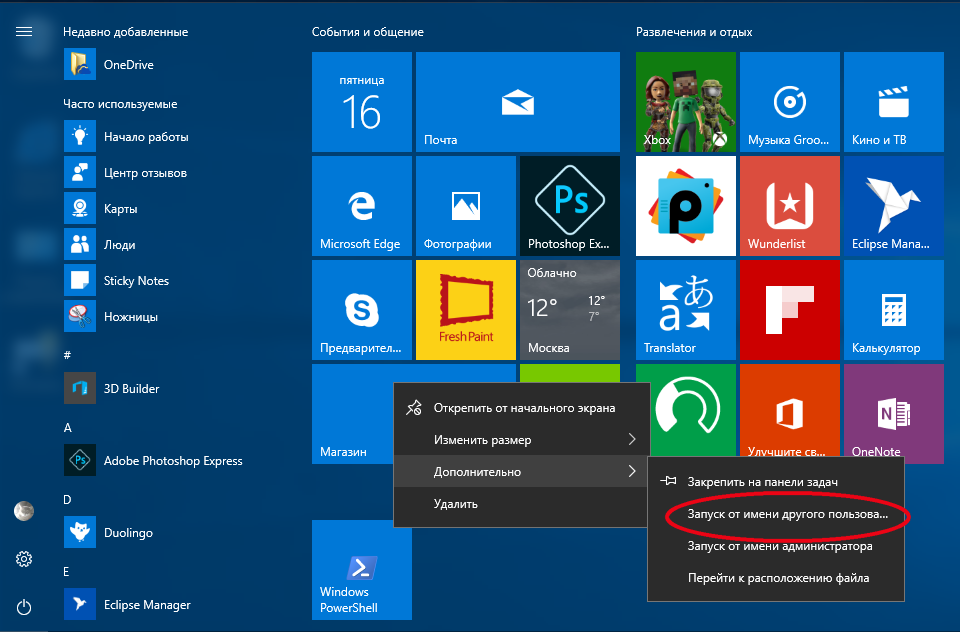
Task: Choose 'Запуск от имени администратора'
Action: (x=779, y=546)
